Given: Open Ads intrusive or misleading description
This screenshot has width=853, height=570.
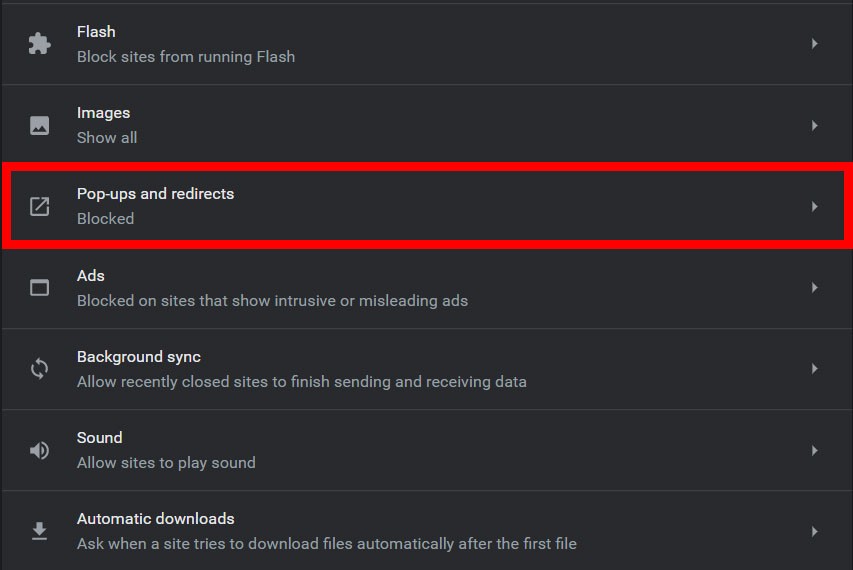Looking at the screenshot, I should (x=272, y=300).
